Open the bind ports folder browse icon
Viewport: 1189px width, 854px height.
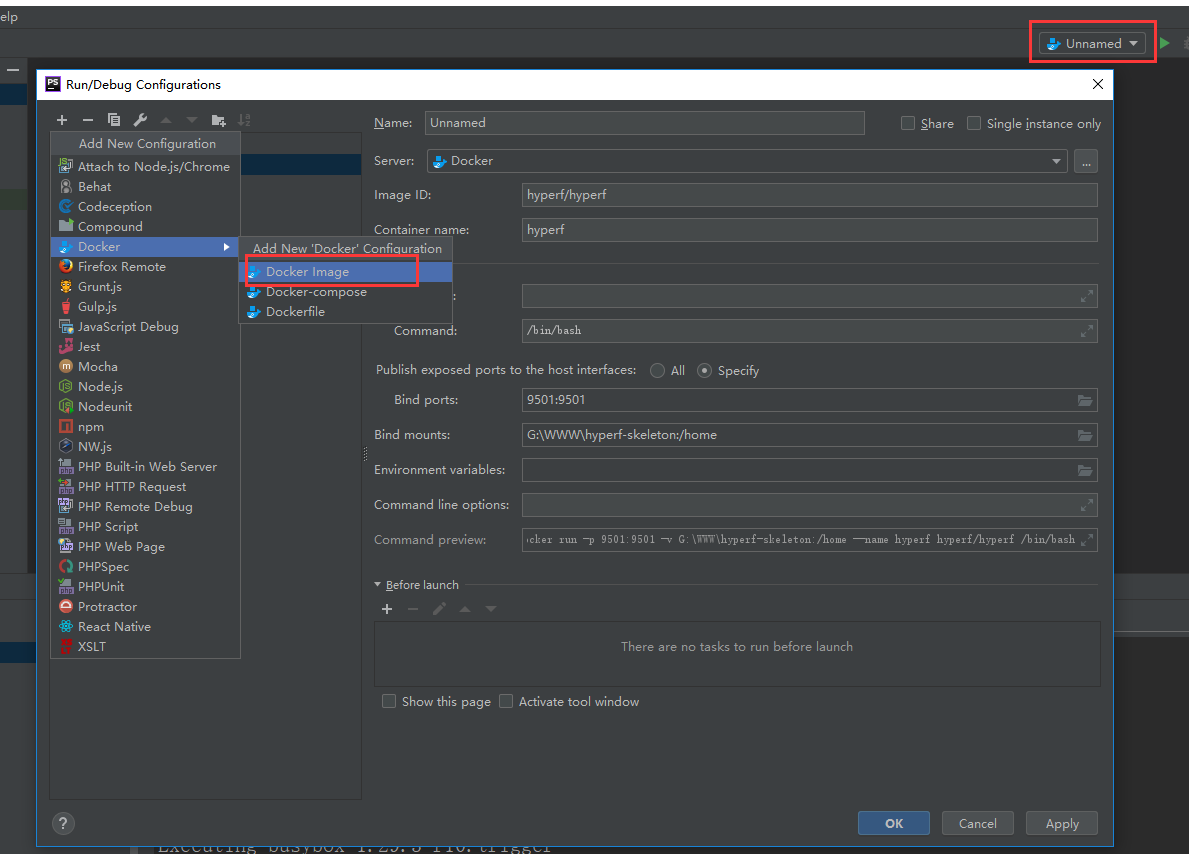pyautogui.click(x=1084, y=400)
